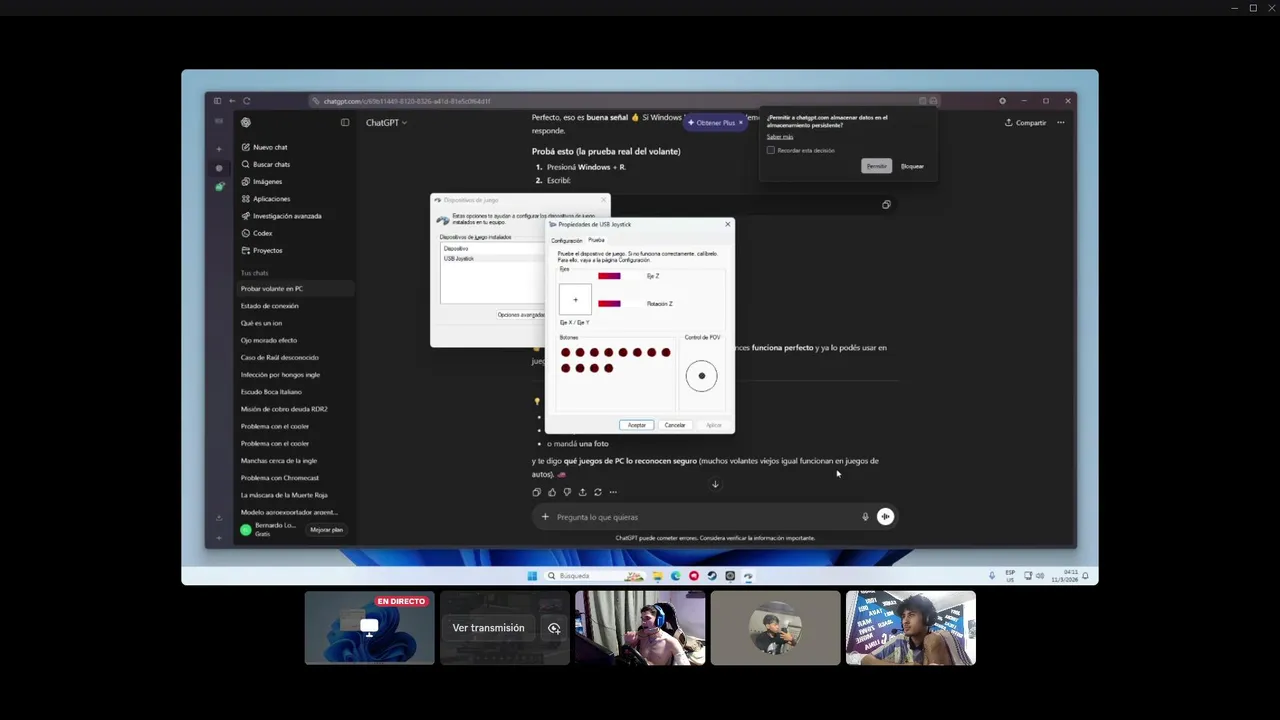Click the ChatGPT logo icon in sidebar
Viewport: 1280px width, 720px height.
246,123
